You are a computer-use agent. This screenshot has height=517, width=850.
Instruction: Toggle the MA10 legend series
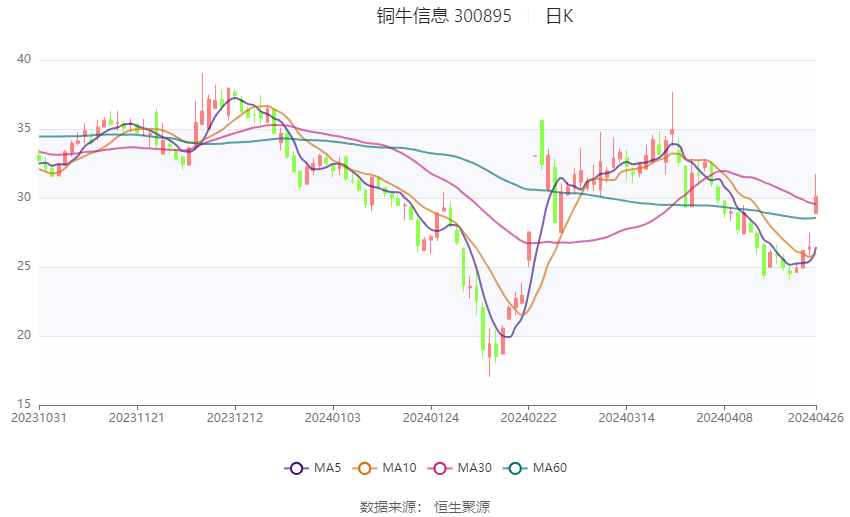pos(384,468)
